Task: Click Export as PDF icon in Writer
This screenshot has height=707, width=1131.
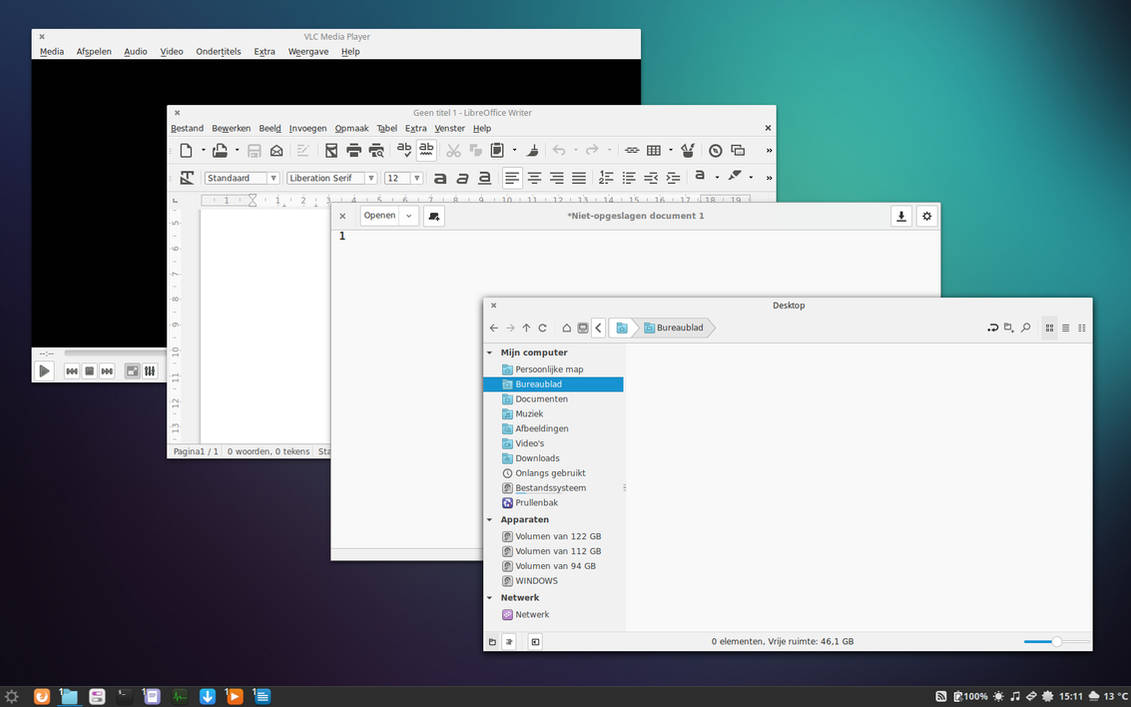Action: point(331,150)
